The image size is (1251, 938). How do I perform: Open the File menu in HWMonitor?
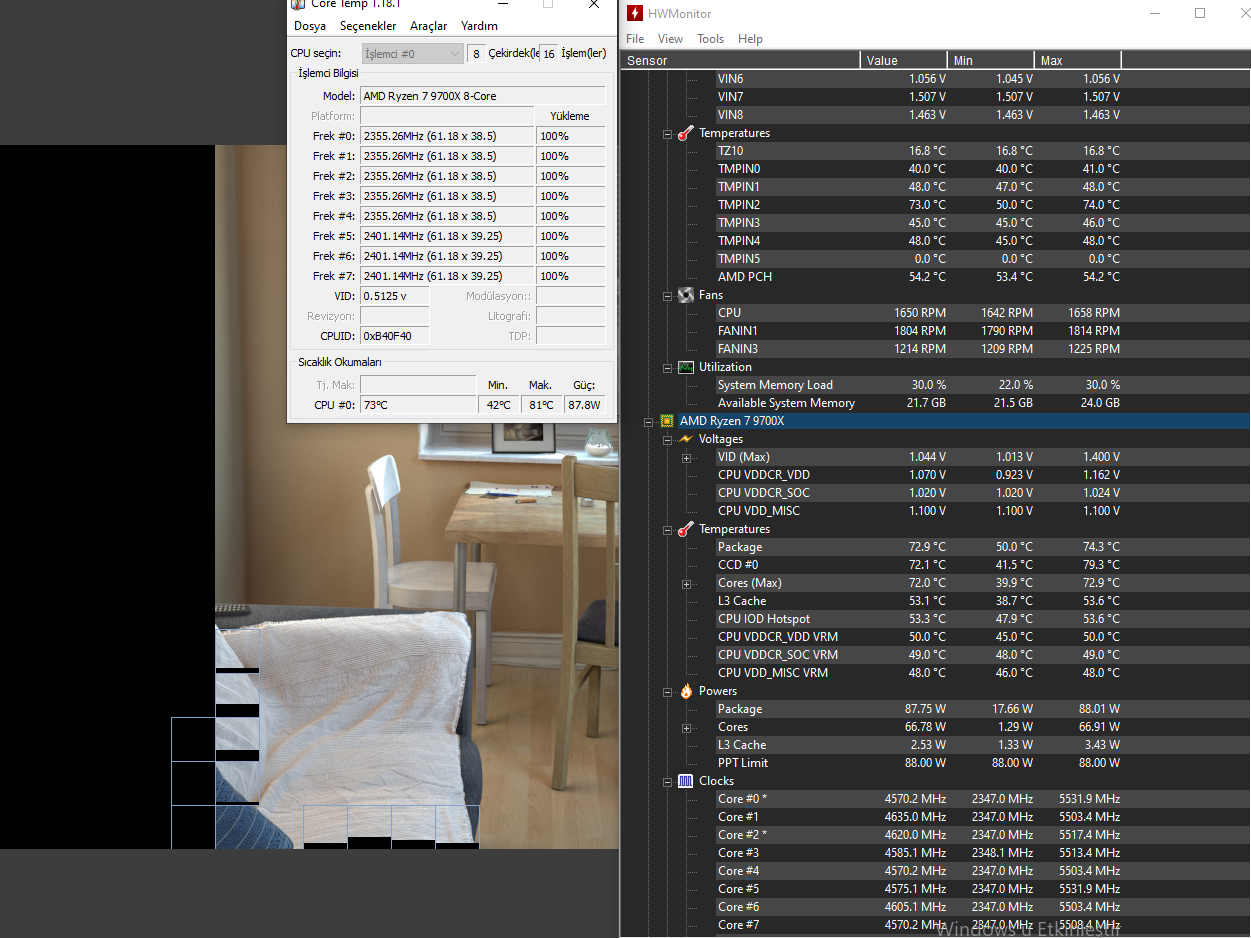[635, 39]
